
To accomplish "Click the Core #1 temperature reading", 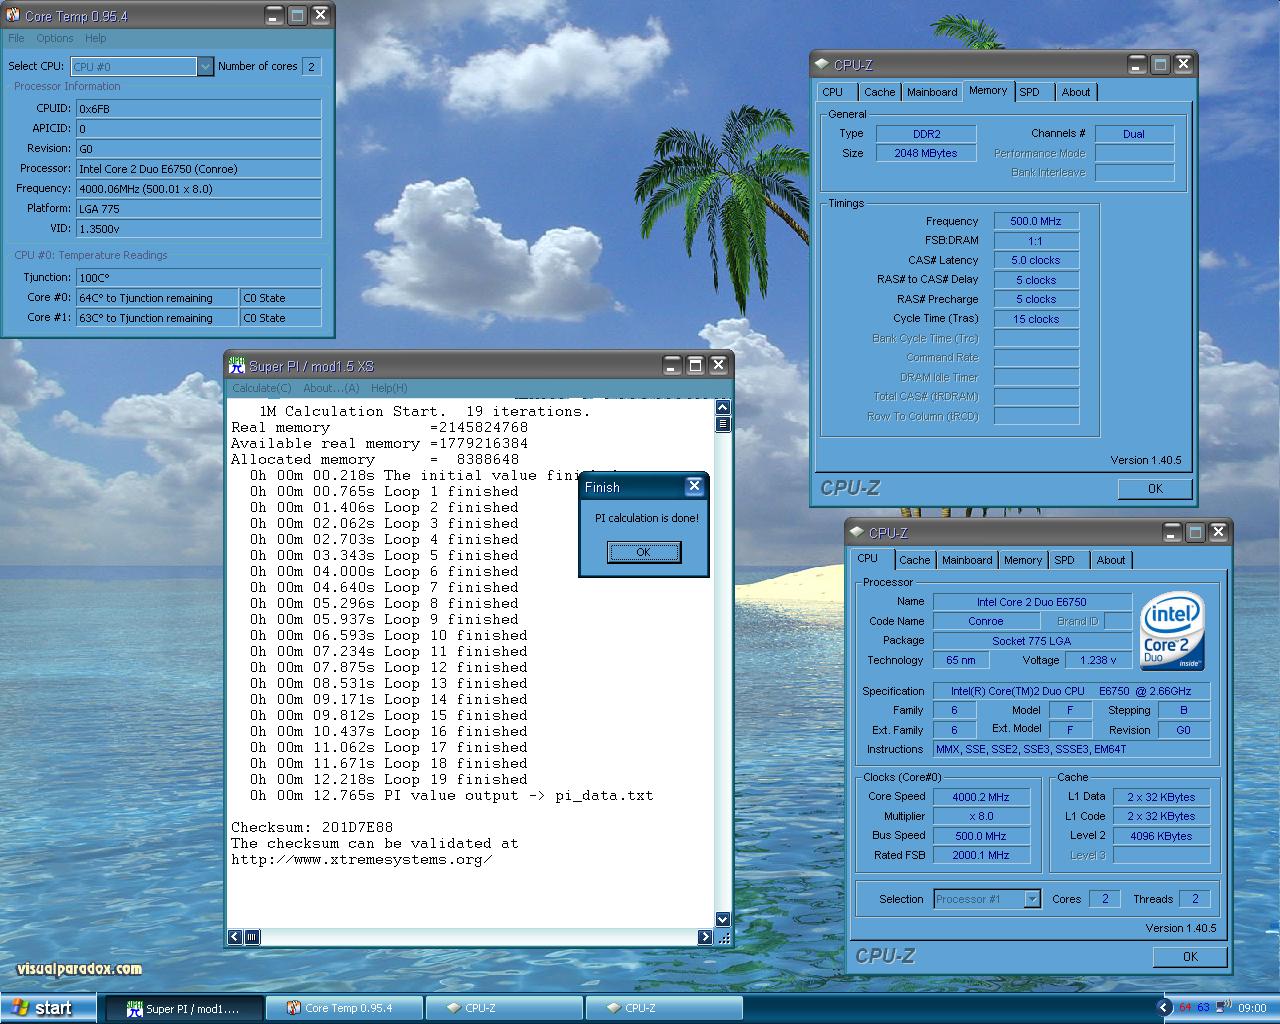I will (157, 318).
